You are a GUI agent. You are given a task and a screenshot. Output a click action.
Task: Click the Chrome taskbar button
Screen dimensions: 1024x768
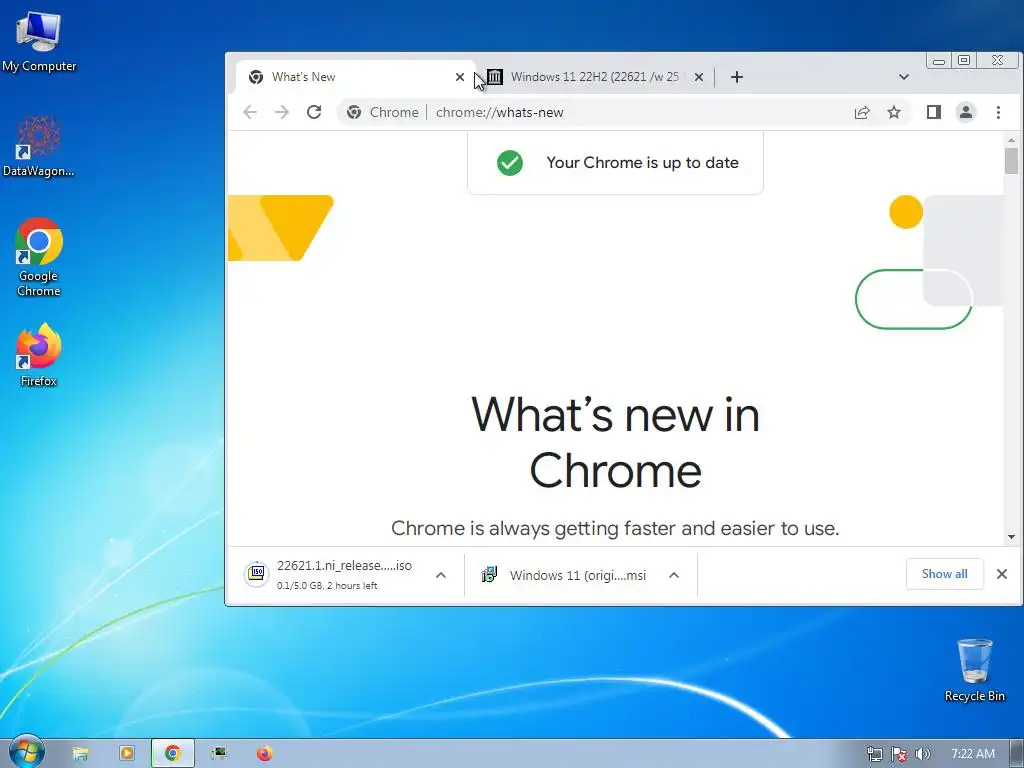pyautogui.click(x=172, y=754)
